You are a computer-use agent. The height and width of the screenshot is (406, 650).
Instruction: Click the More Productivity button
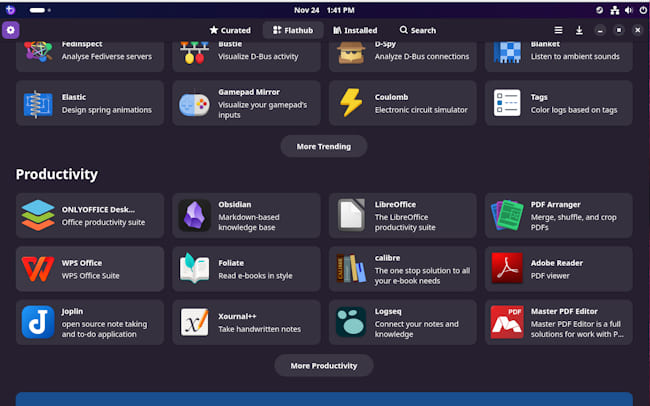[x=323, y=365]
